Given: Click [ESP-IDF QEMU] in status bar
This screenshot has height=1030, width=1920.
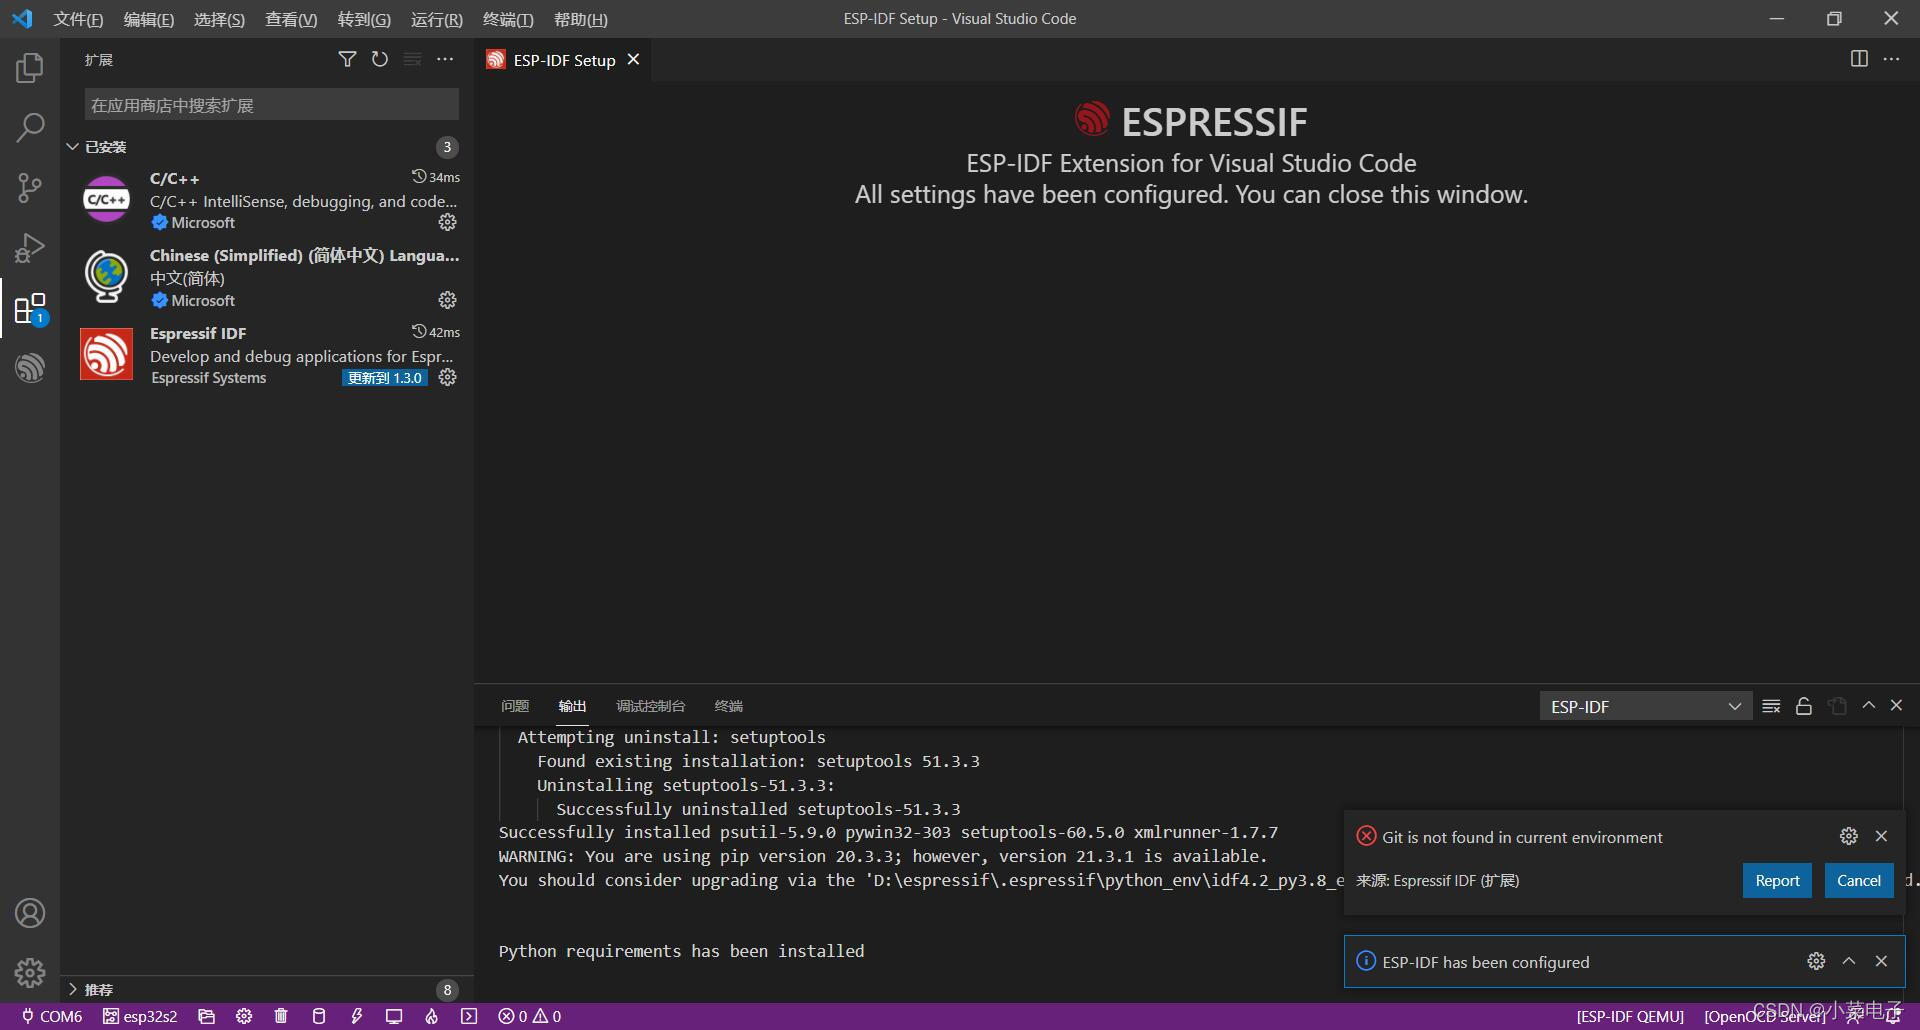Looking at the screenshot, I should pyautogui.click(x=1630, y=1016).
